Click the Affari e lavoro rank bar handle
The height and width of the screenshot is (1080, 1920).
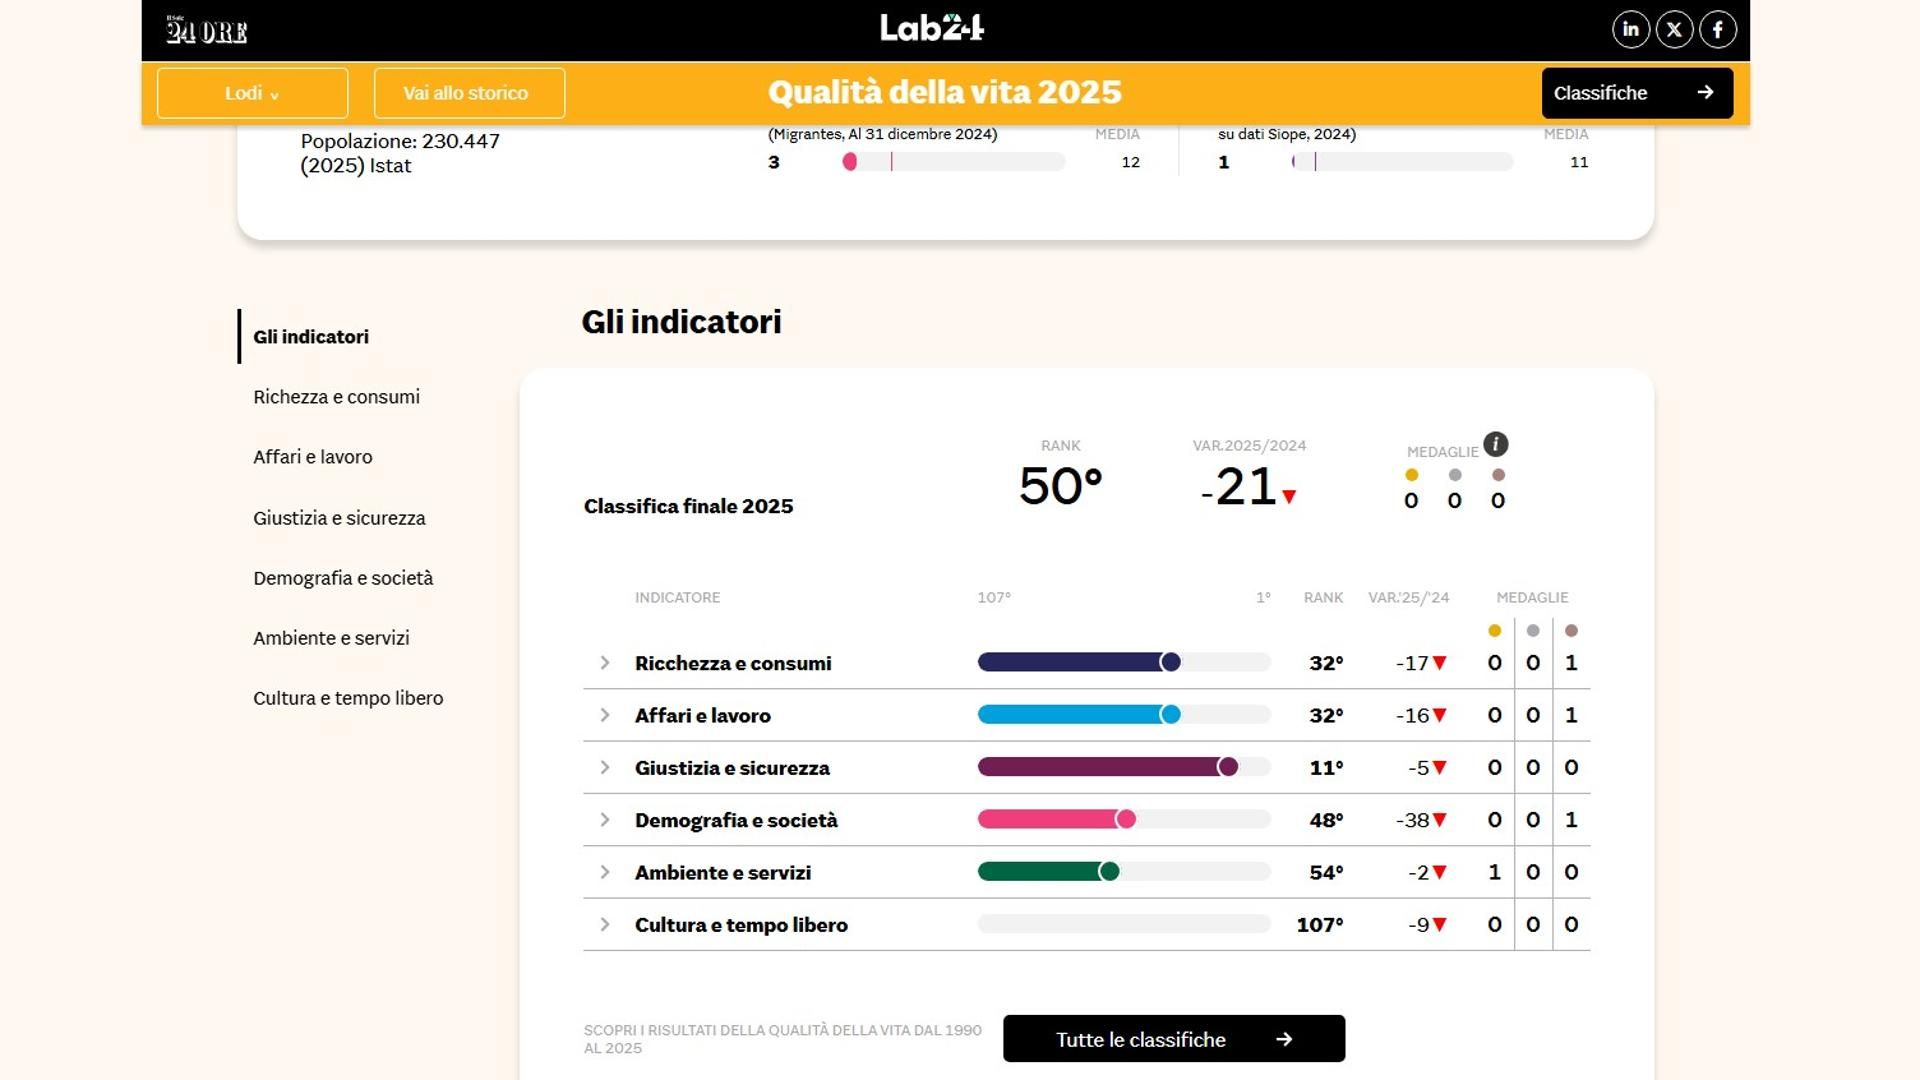pyautogui.click(x=1170, y=715)
